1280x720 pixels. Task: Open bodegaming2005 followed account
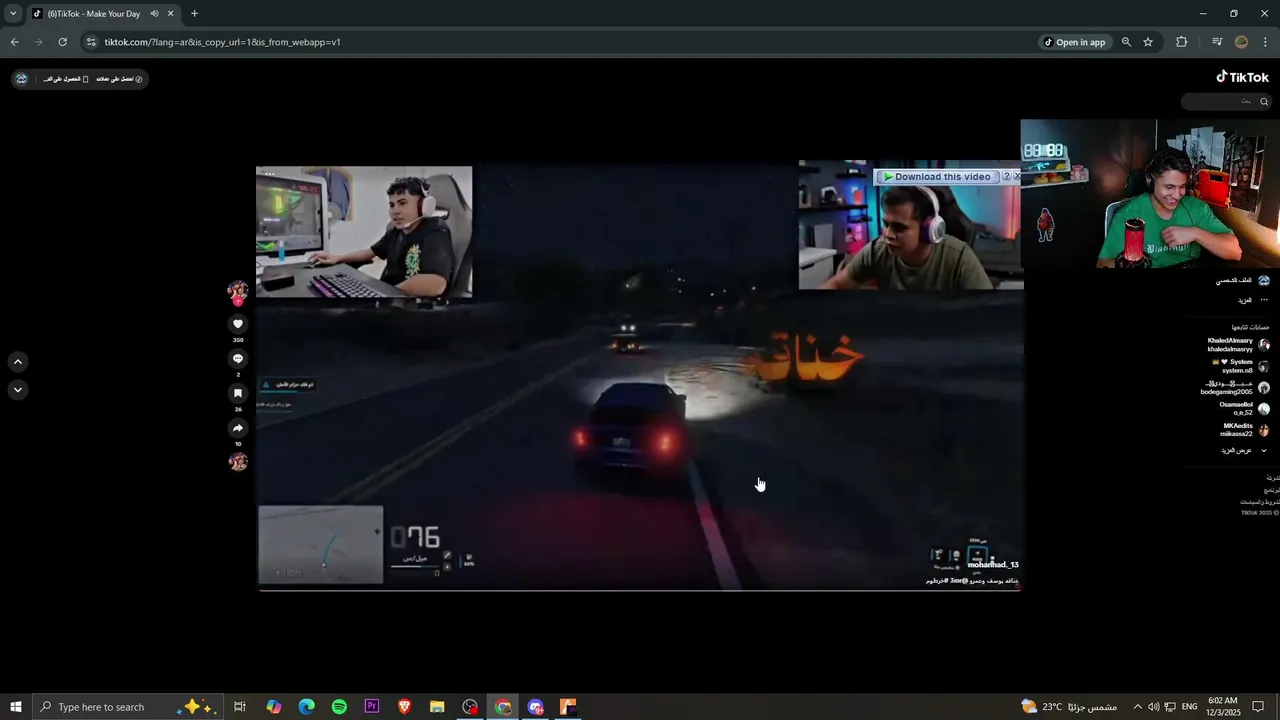[x=1235, y=388]
